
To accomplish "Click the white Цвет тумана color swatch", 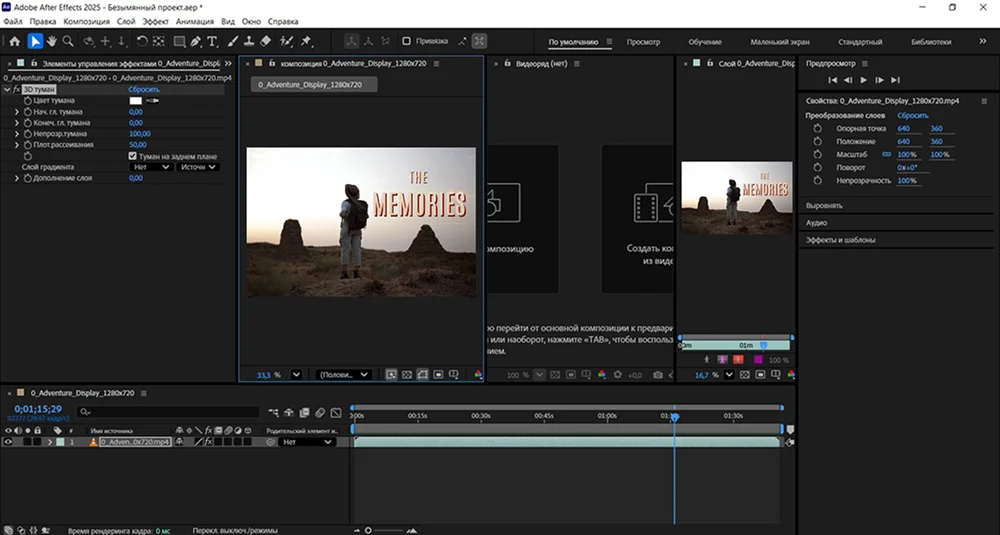I will pos(135,100).
